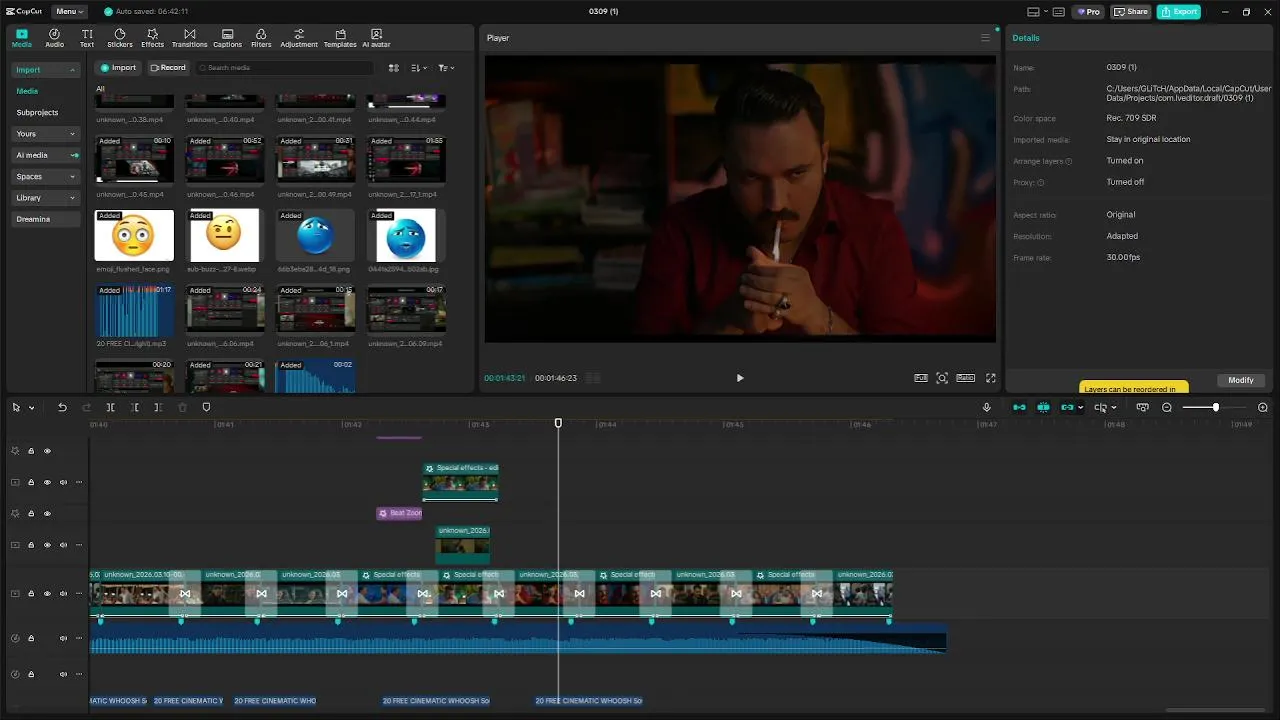Open the shortcuts keyboard icon in title bar
Viewport: 1280px width, 720px height.
pos(1058,12)
